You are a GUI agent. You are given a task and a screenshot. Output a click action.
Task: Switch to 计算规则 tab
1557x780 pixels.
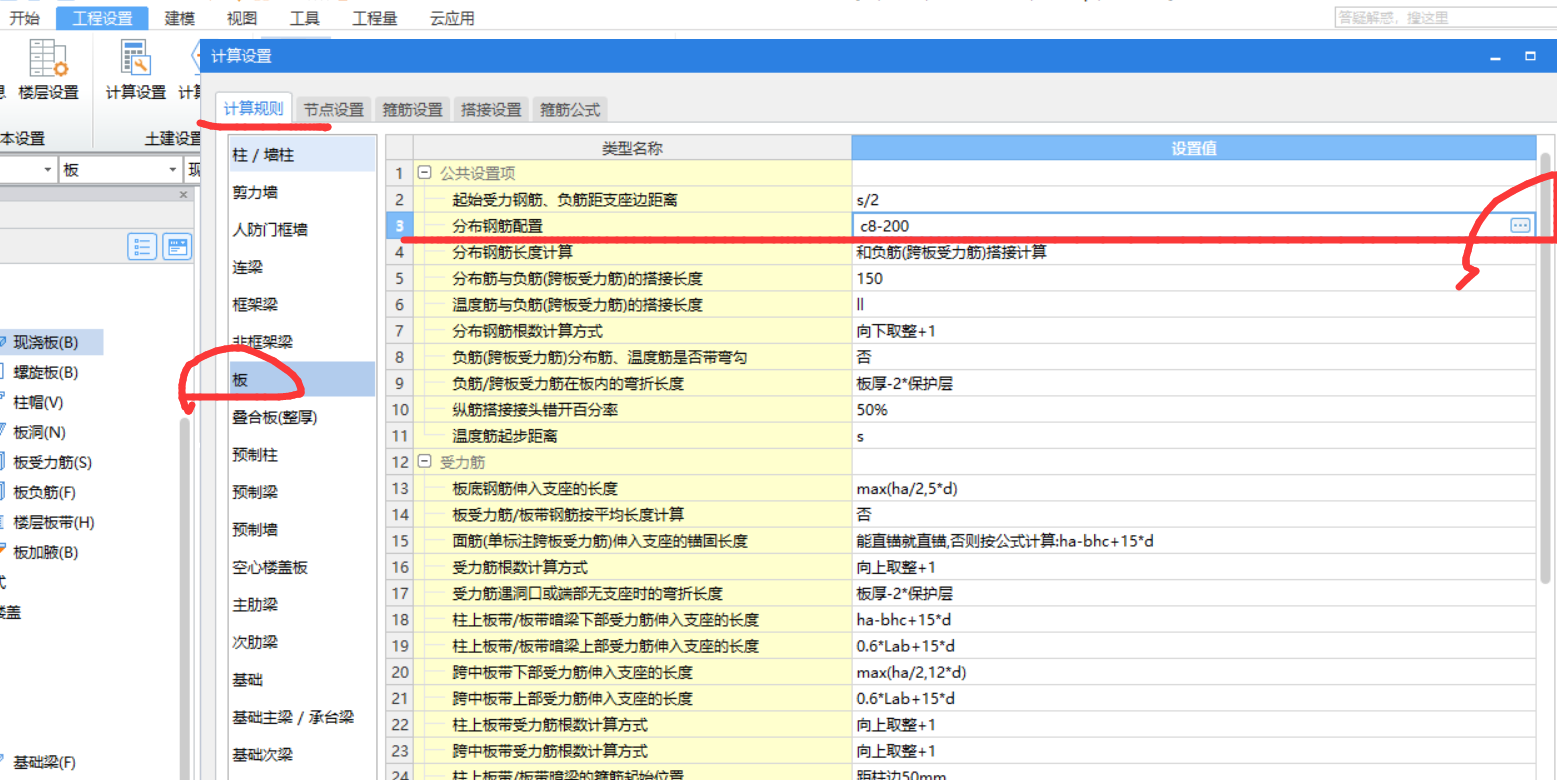click(253, 109)
